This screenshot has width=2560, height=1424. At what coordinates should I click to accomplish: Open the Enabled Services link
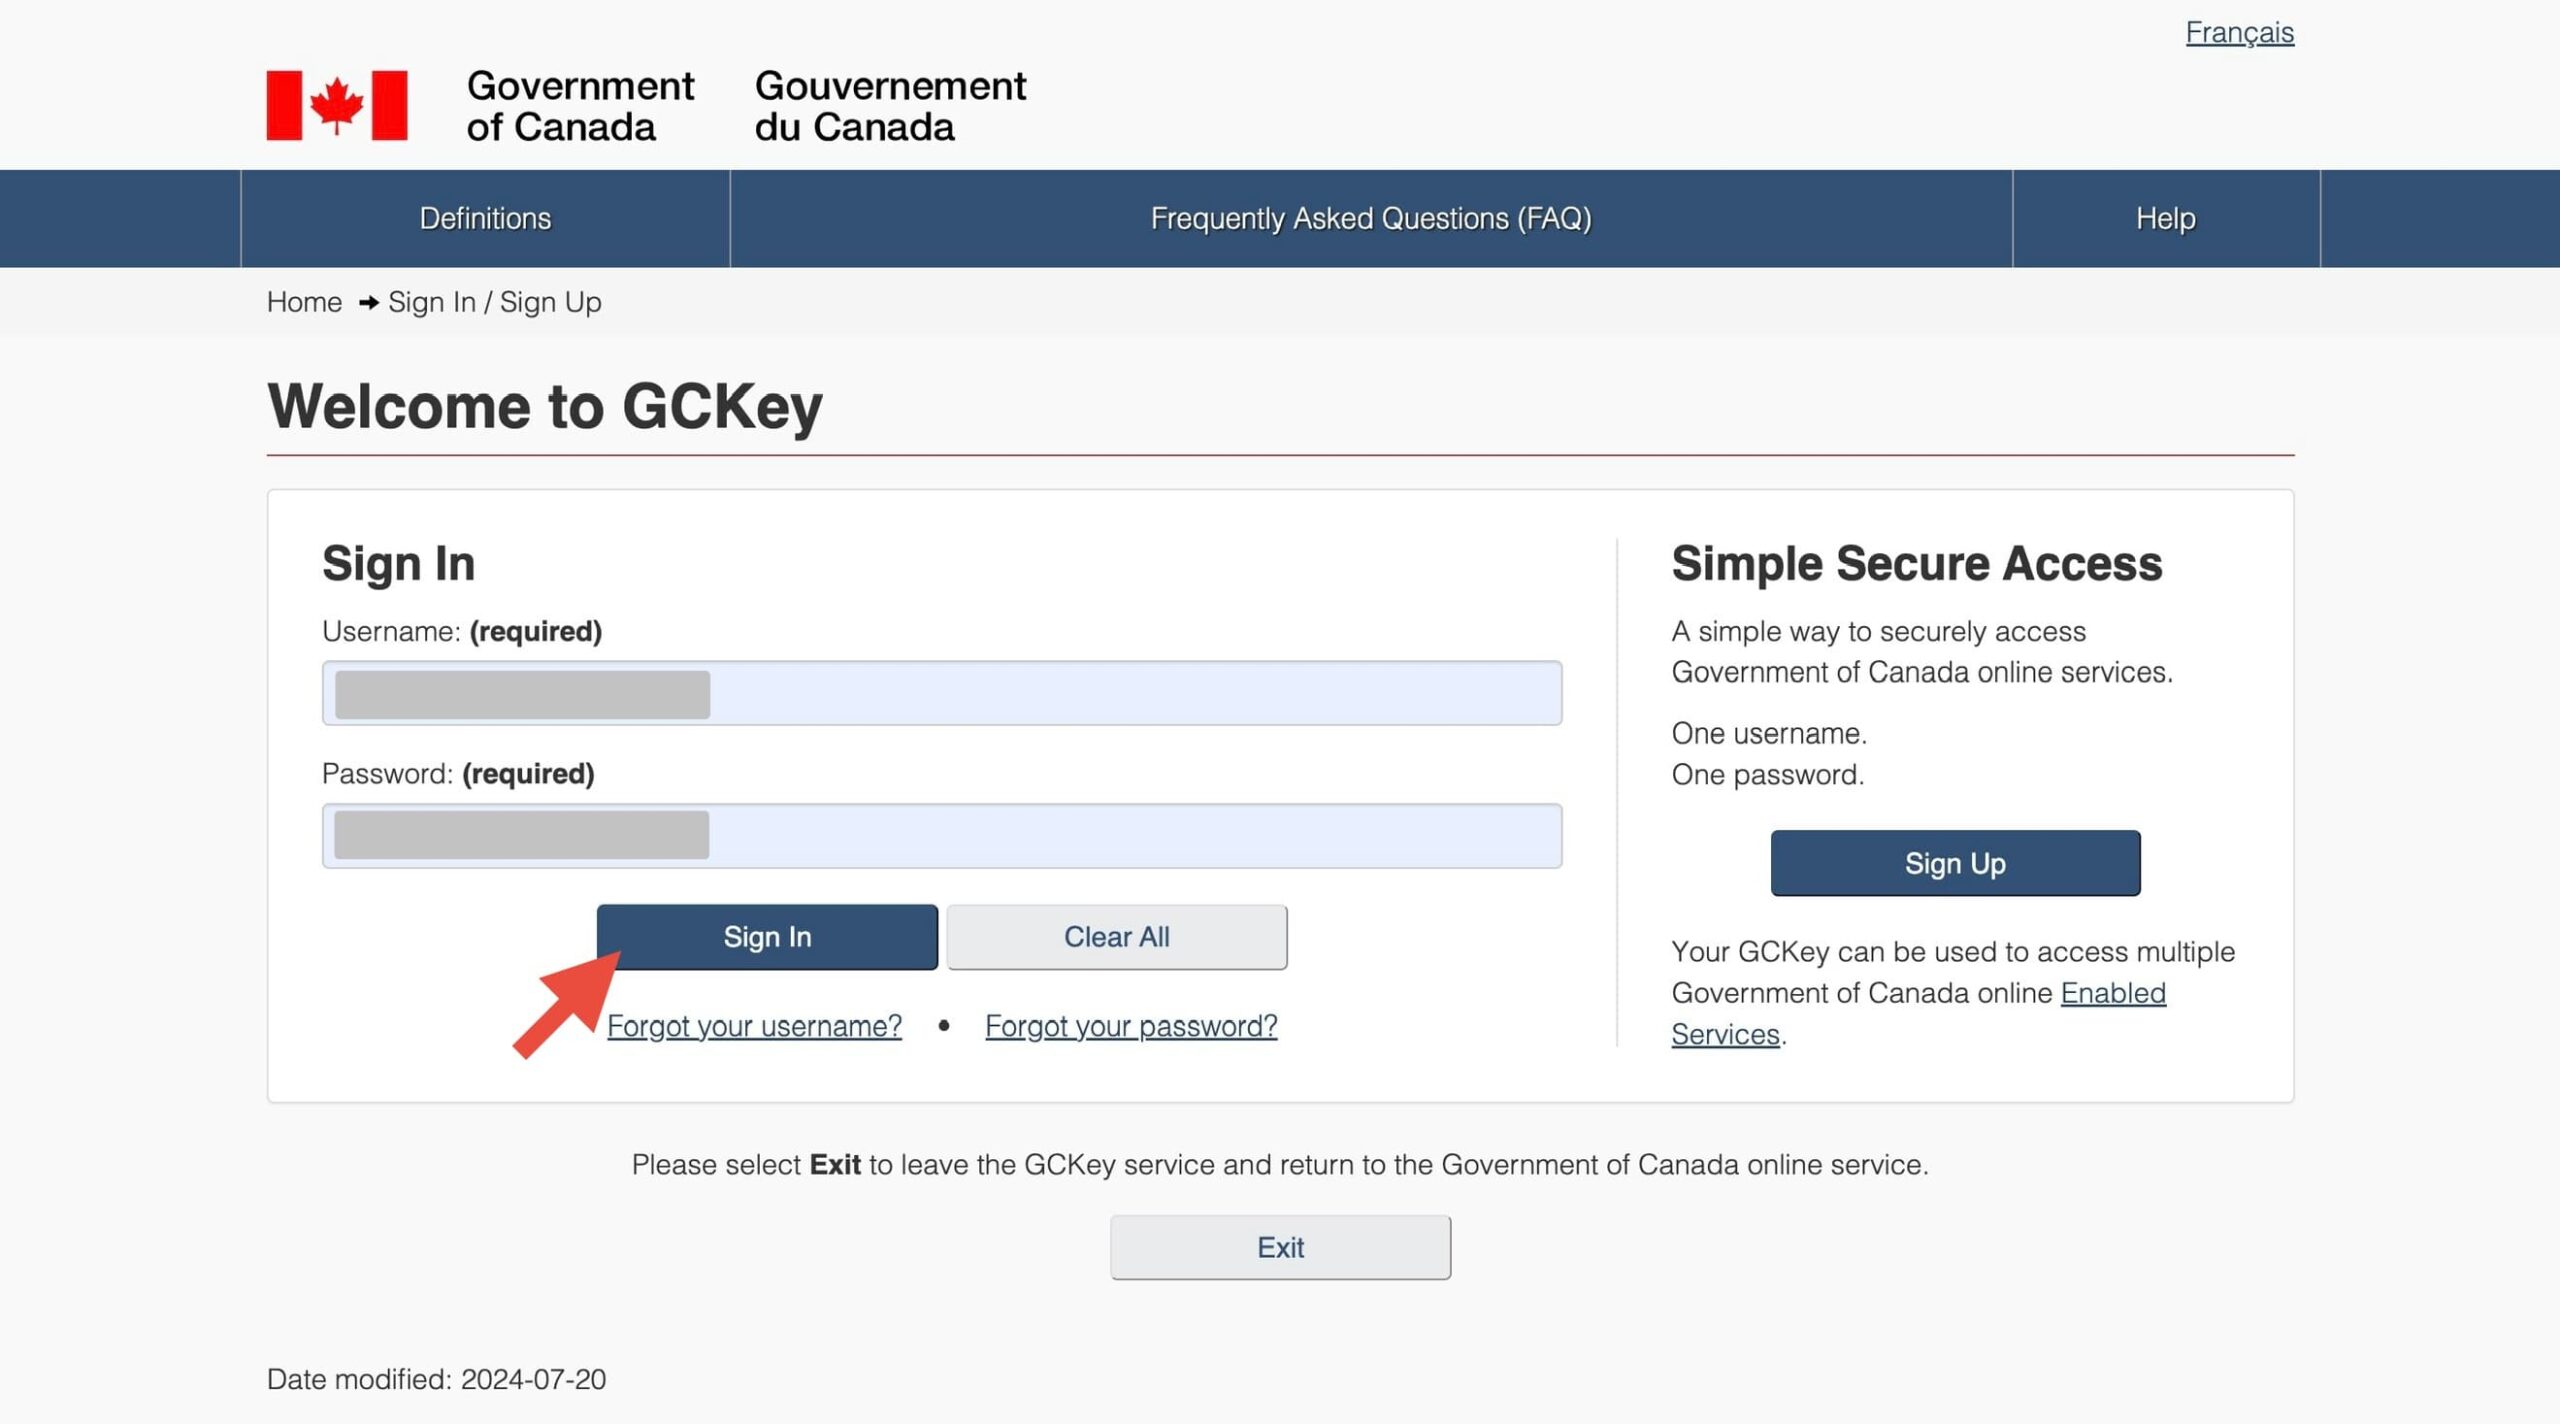tap(2112, 993)
